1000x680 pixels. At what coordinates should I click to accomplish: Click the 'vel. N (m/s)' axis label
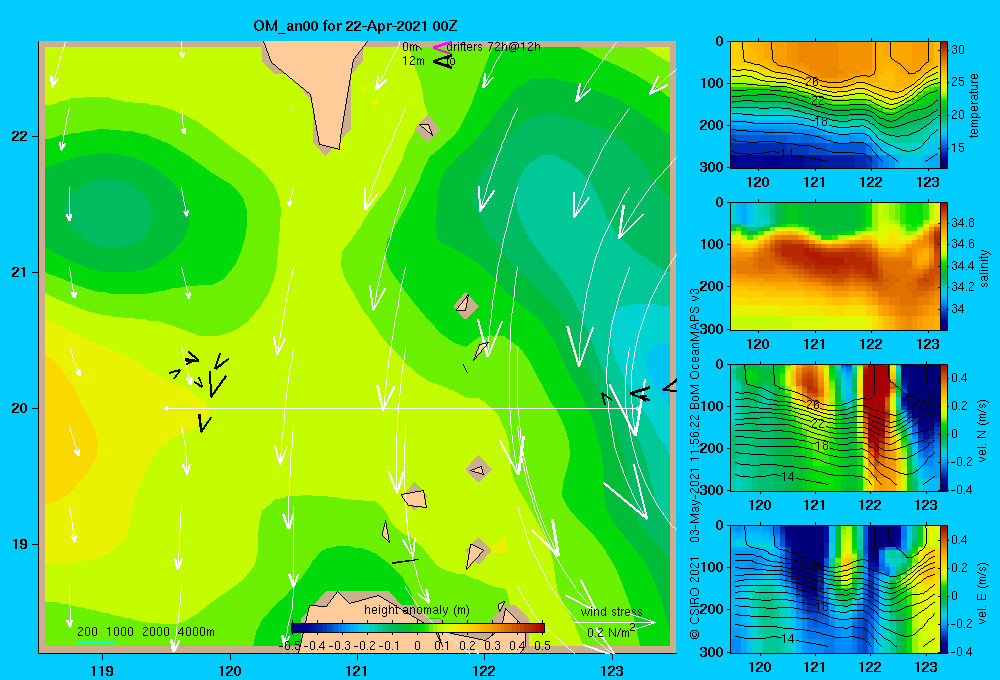pos(983,431)
